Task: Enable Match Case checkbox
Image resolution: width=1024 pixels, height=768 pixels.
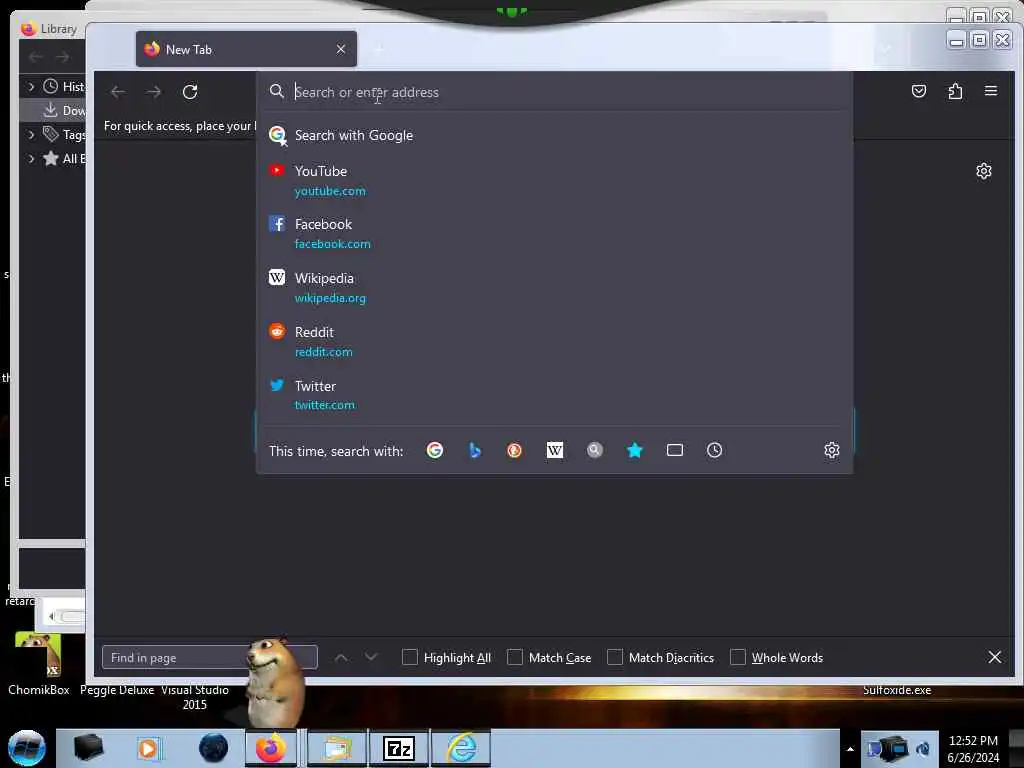Action: tap(515, 657)
